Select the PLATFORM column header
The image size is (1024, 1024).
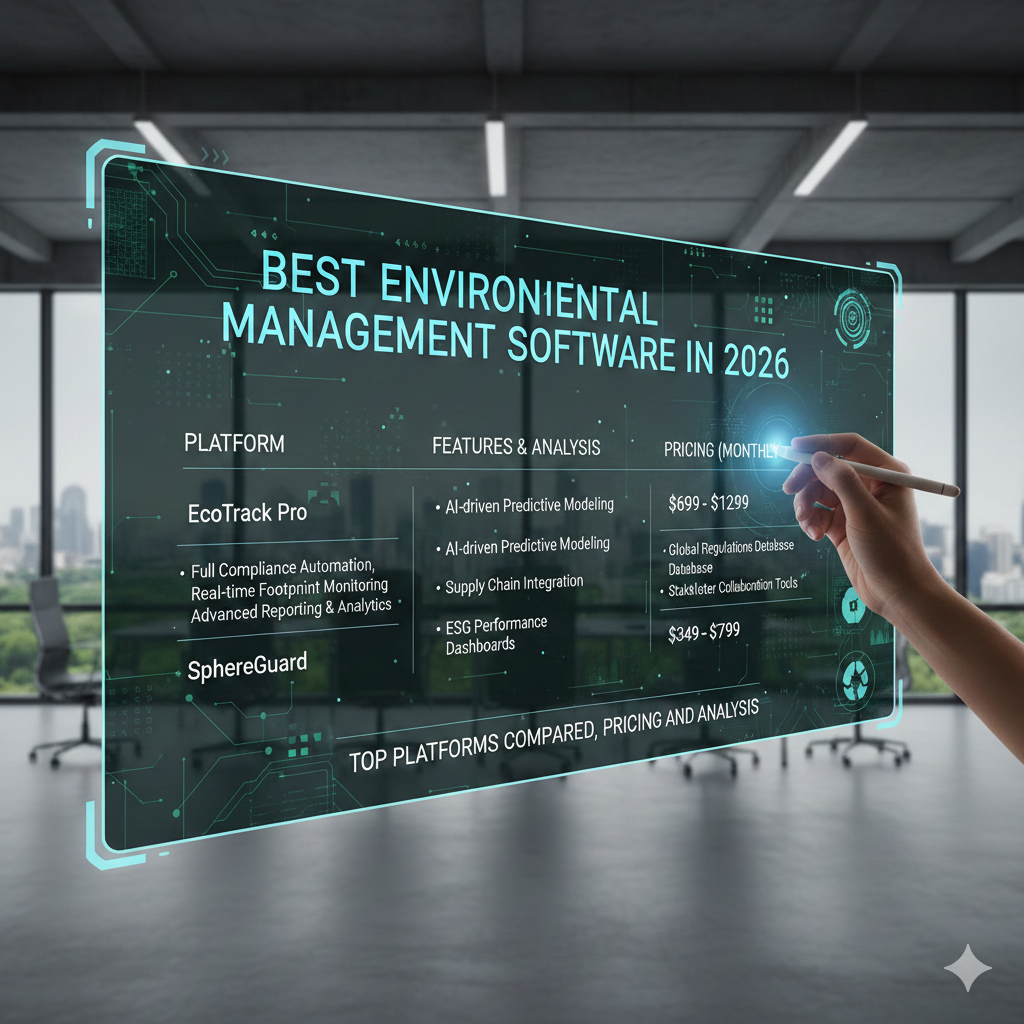234,443
